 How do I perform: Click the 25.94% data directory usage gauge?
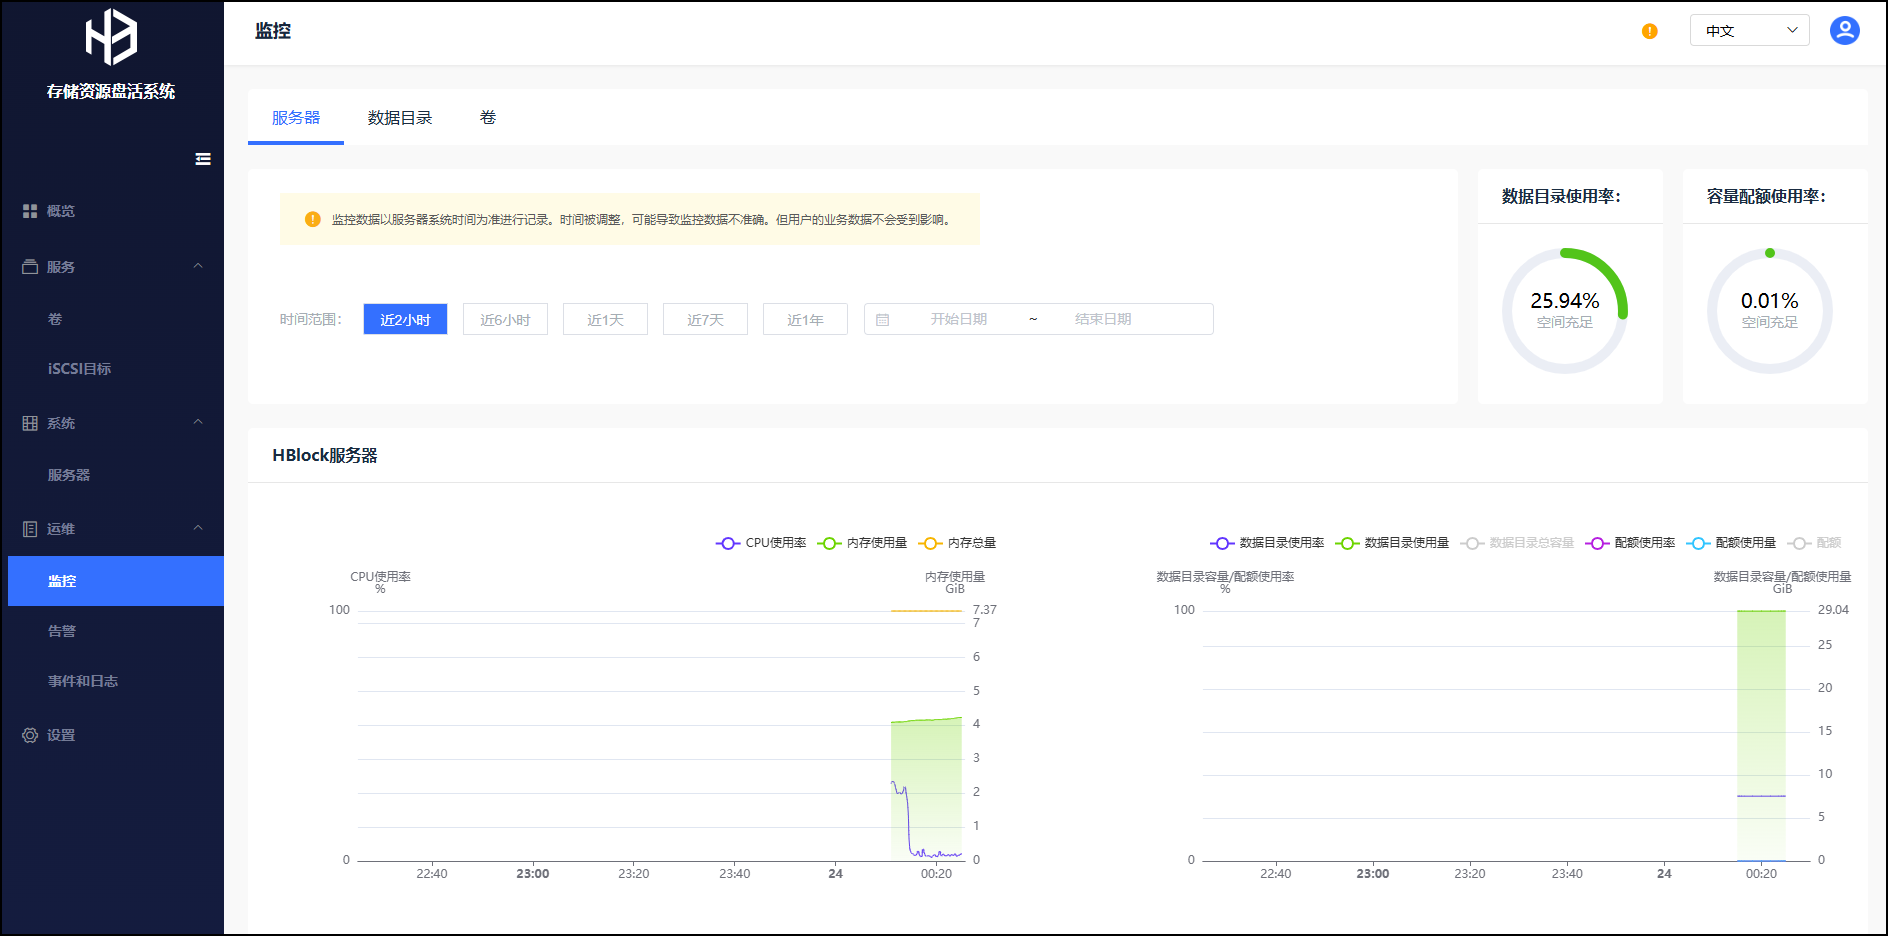1565,311
